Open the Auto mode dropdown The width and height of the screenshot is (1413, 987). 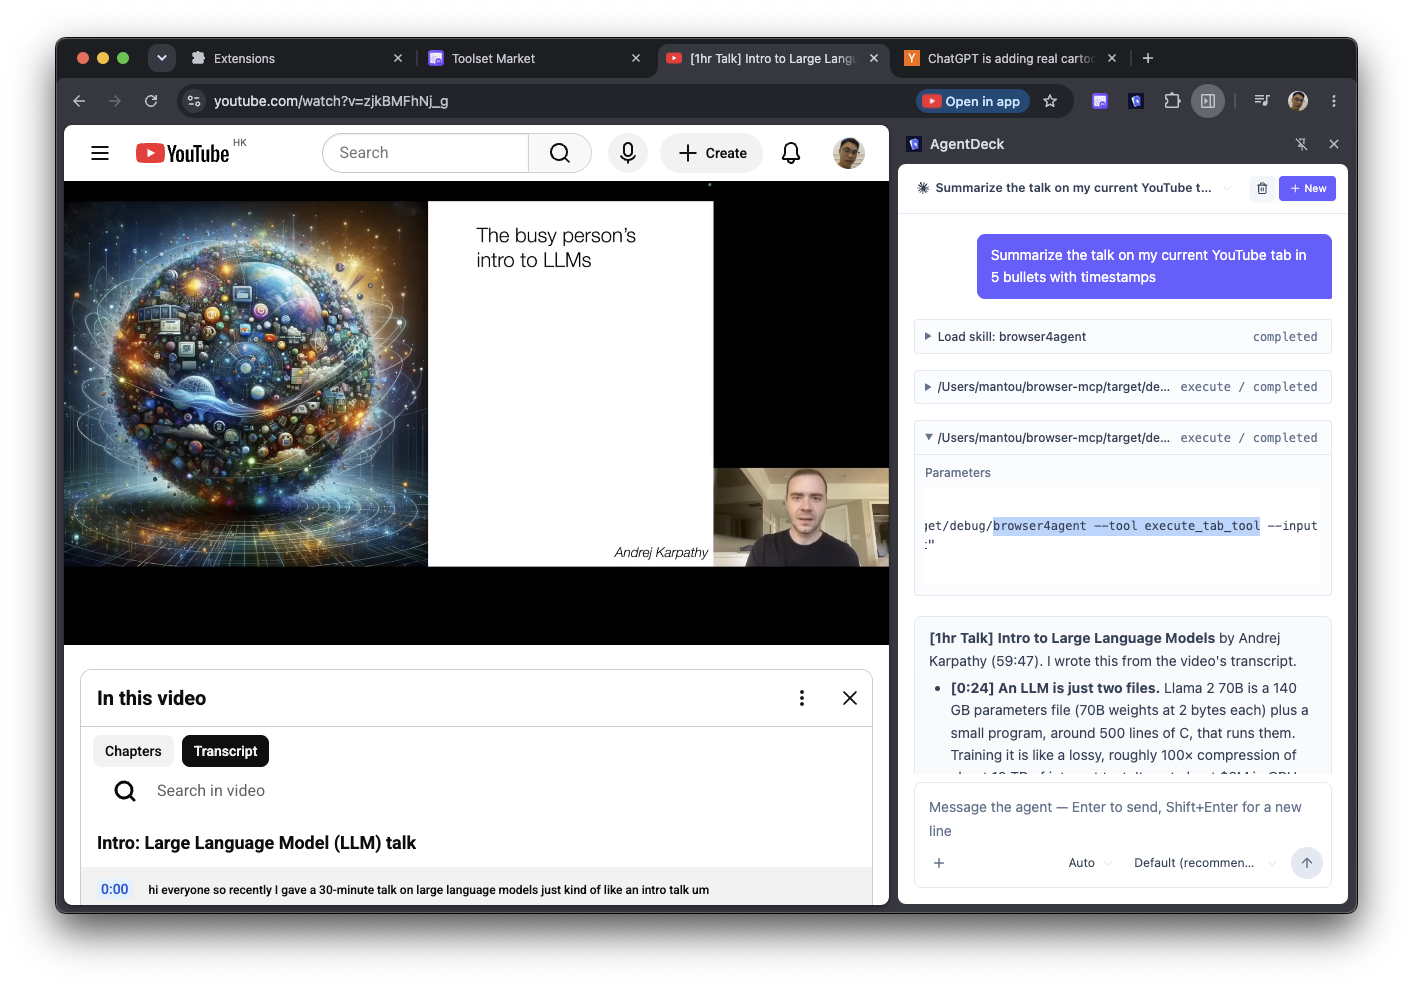(1090, 863)
